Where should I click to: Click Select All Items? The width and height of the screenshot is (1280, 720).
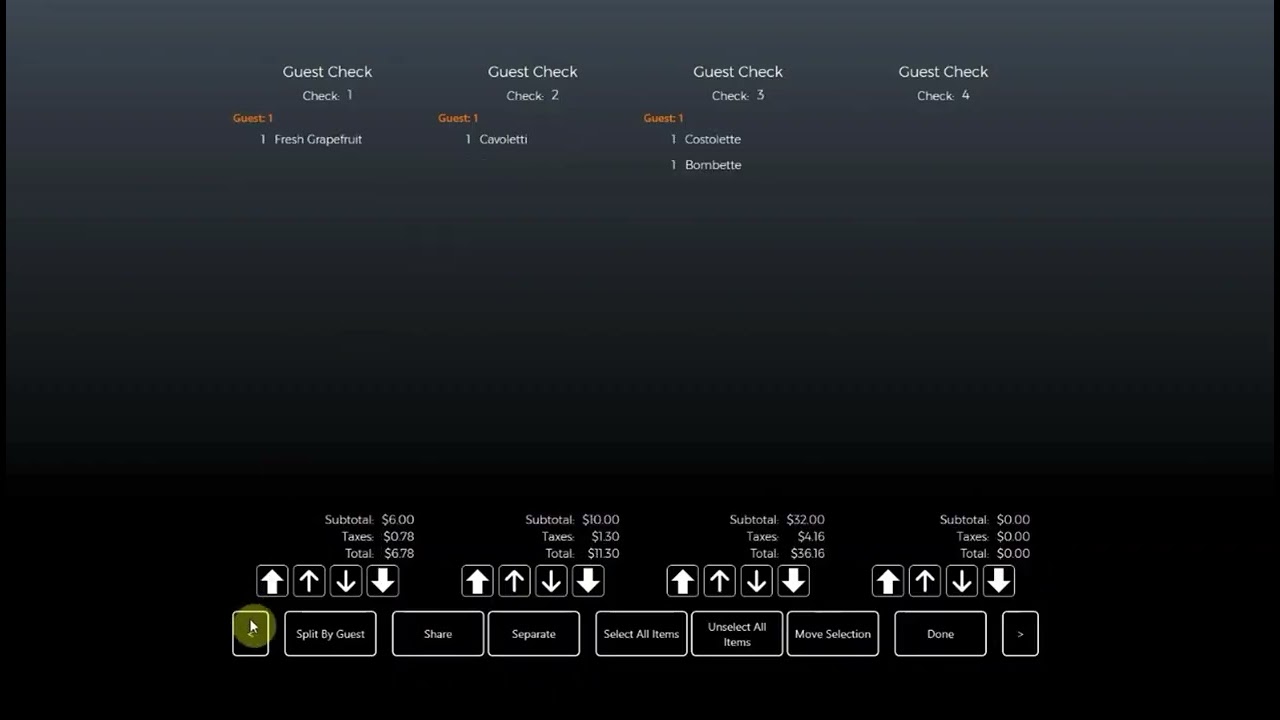[x=641, y=634]
